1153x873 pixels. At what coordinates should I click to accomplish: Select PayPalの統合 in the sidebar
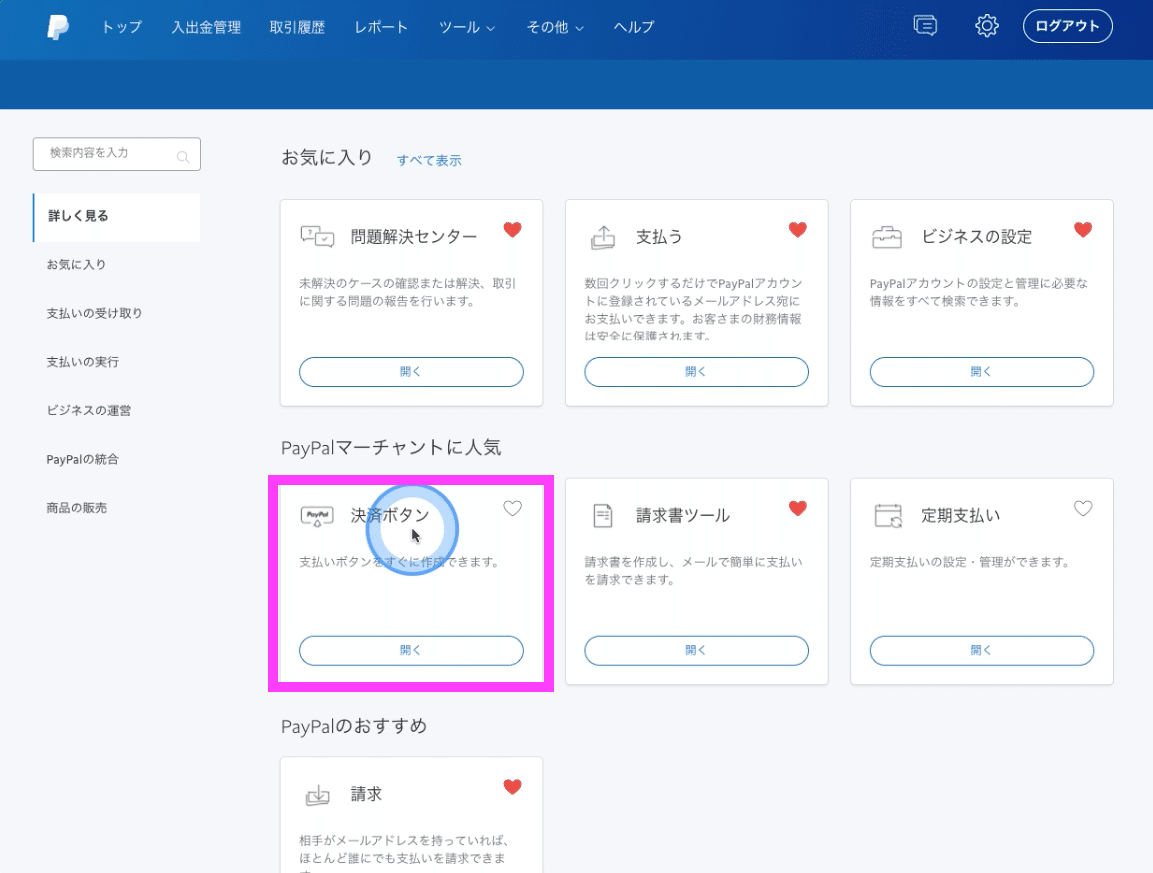[x=82, y=460]
